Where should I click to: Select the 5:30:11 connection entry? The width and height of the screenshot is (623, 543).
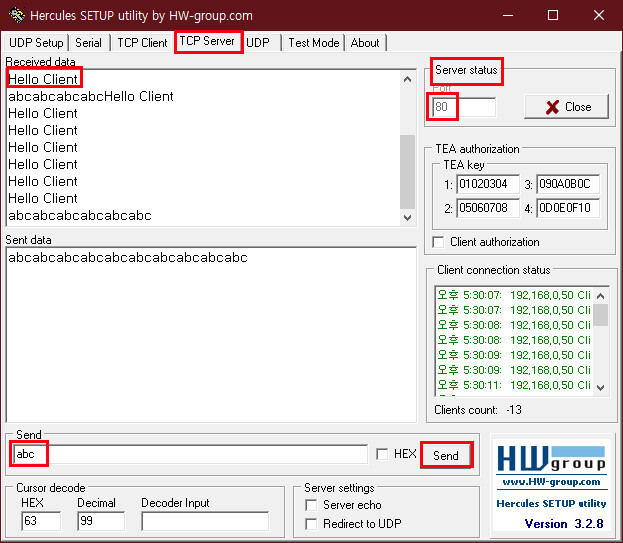pos(514,385)
